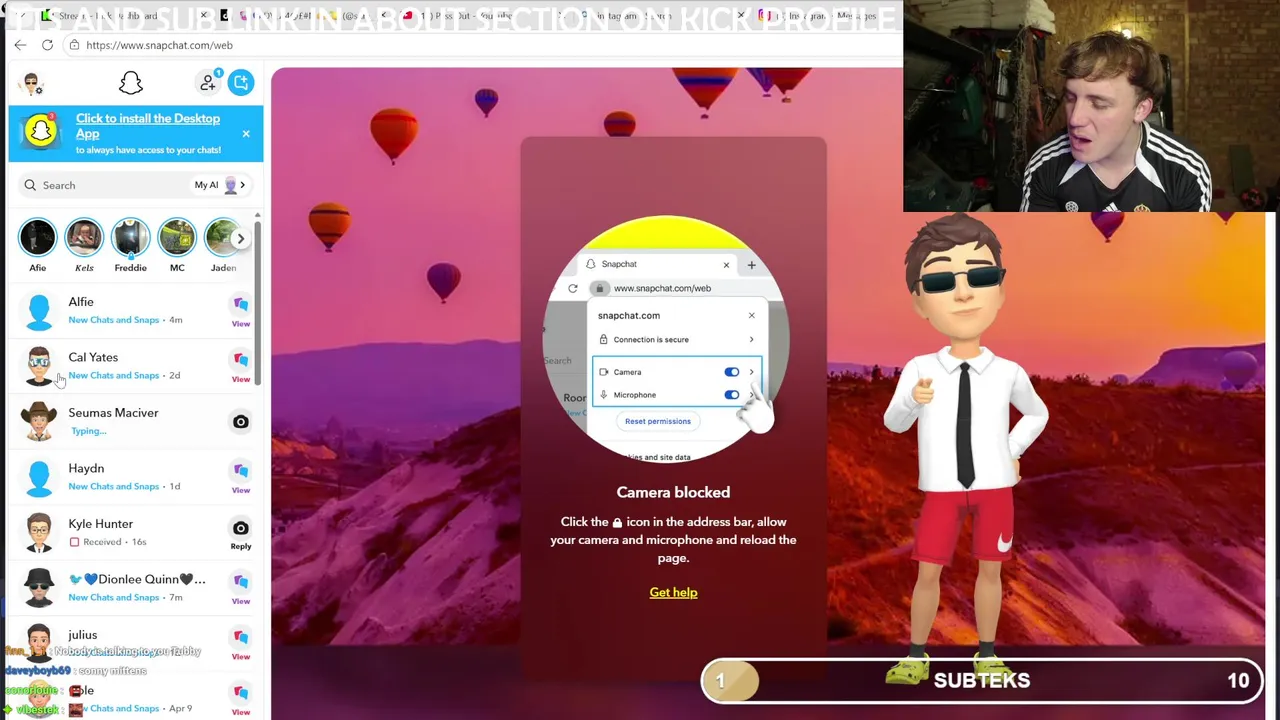Click Alfie's blue silhouette avatar

tap(39, 311)
